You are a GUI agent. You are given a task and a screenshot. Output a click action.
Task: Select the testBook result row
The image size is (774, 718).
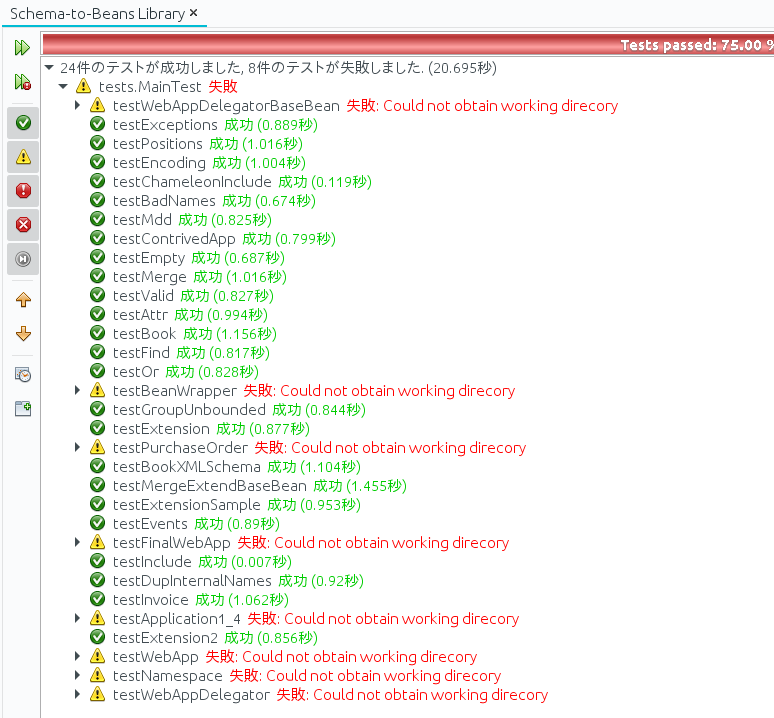[x=183, y=334]
